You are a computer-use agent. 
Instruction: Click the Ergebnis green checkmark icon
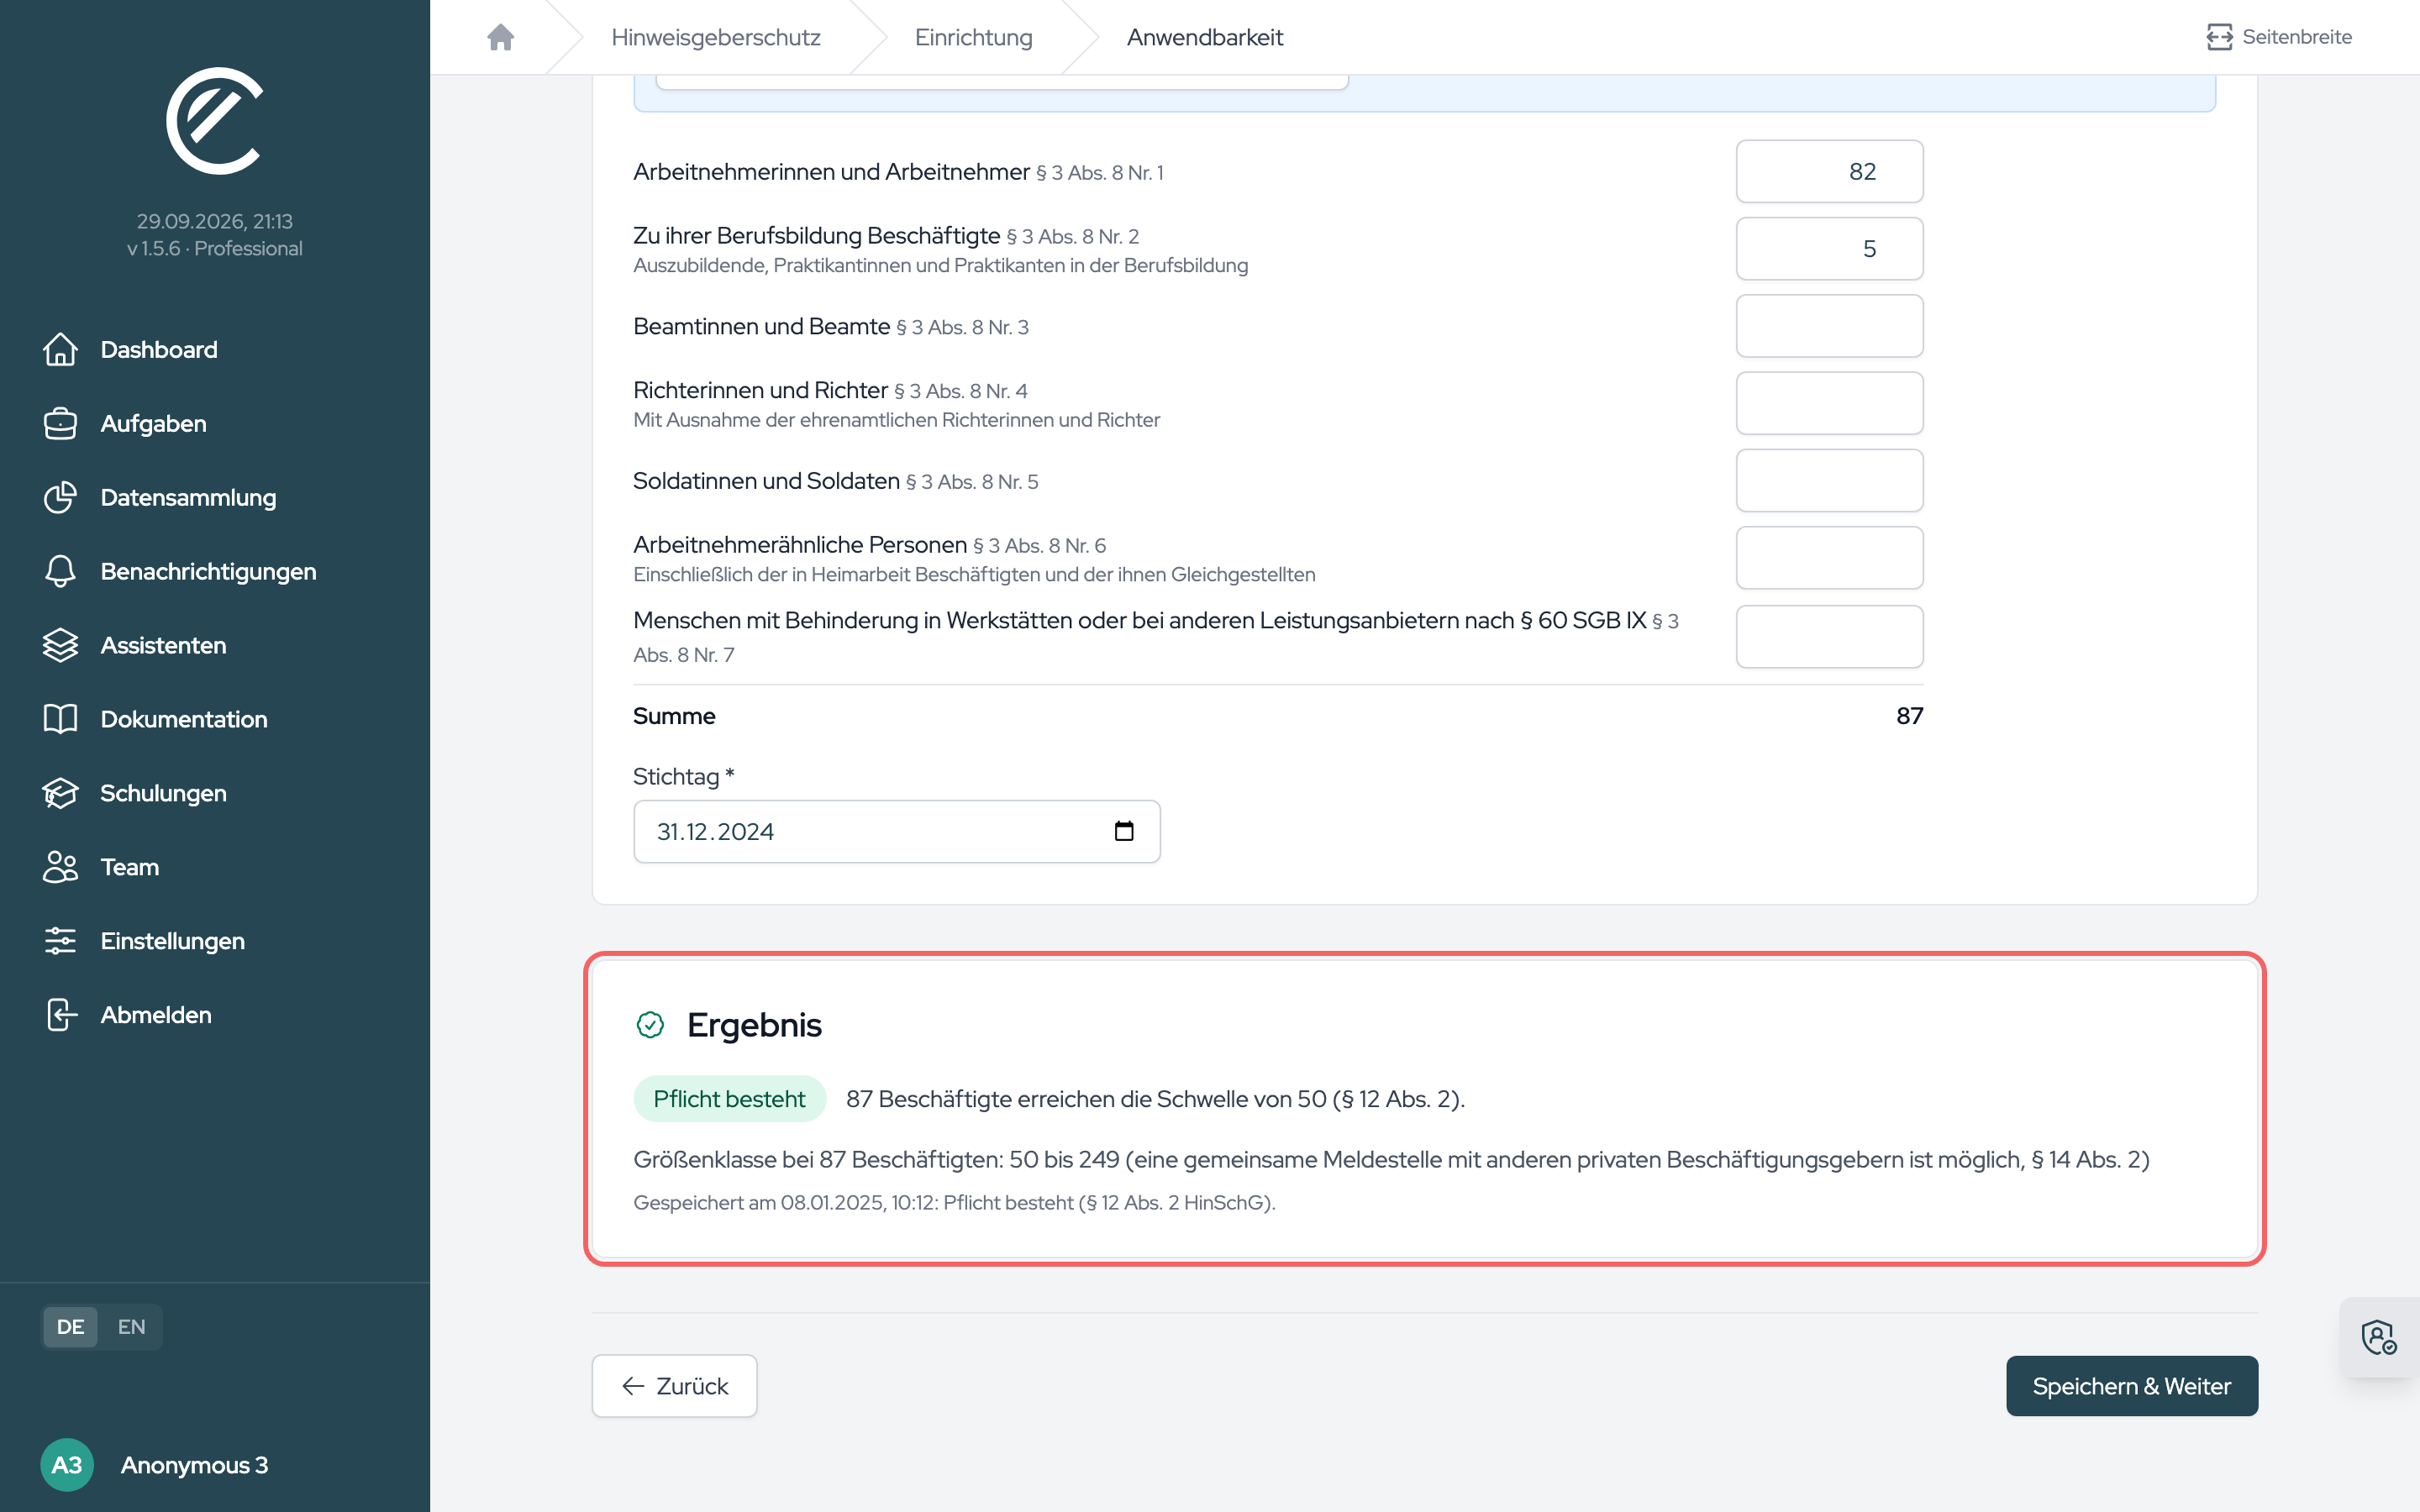tap(650, 1025)
